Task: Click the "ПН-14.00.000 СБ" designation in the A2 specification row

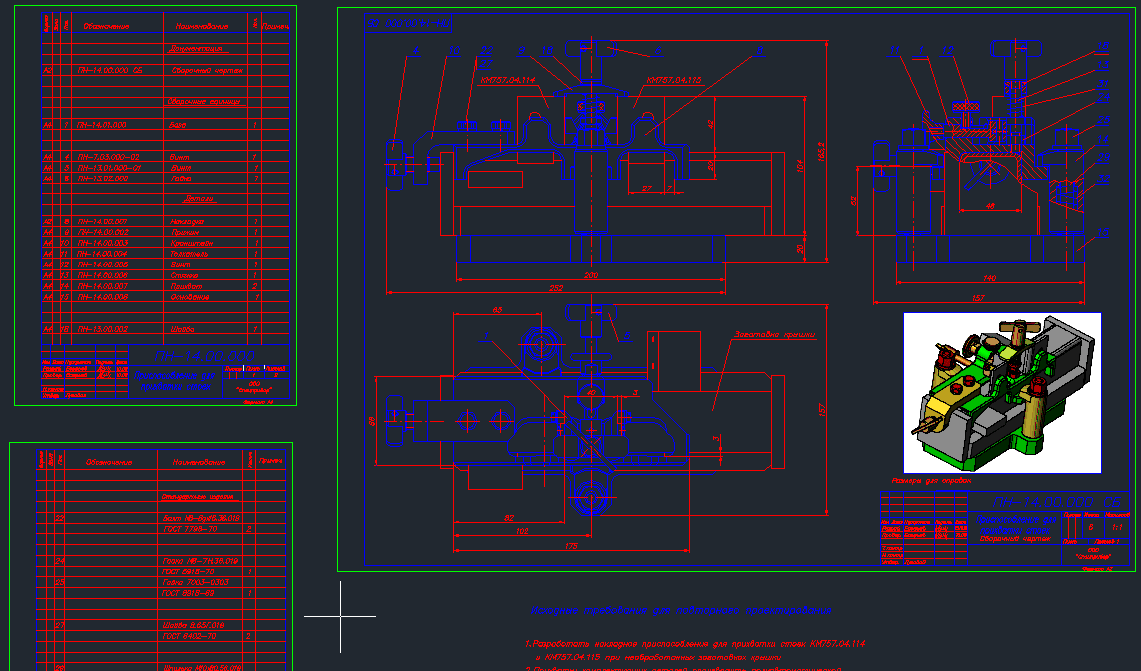Action: (x=110, y=71)
